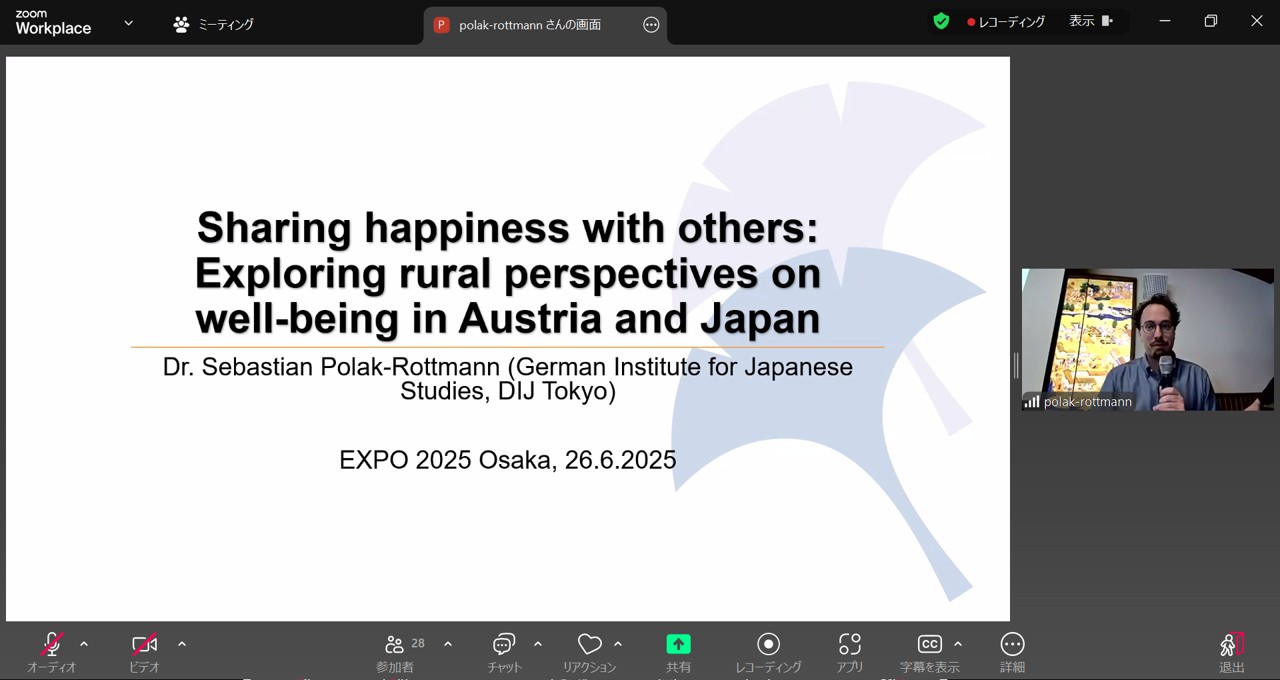Select the polak-rottmann screen share tab
The width and height of the screenshot is (1280, 680).
[530, 25]
